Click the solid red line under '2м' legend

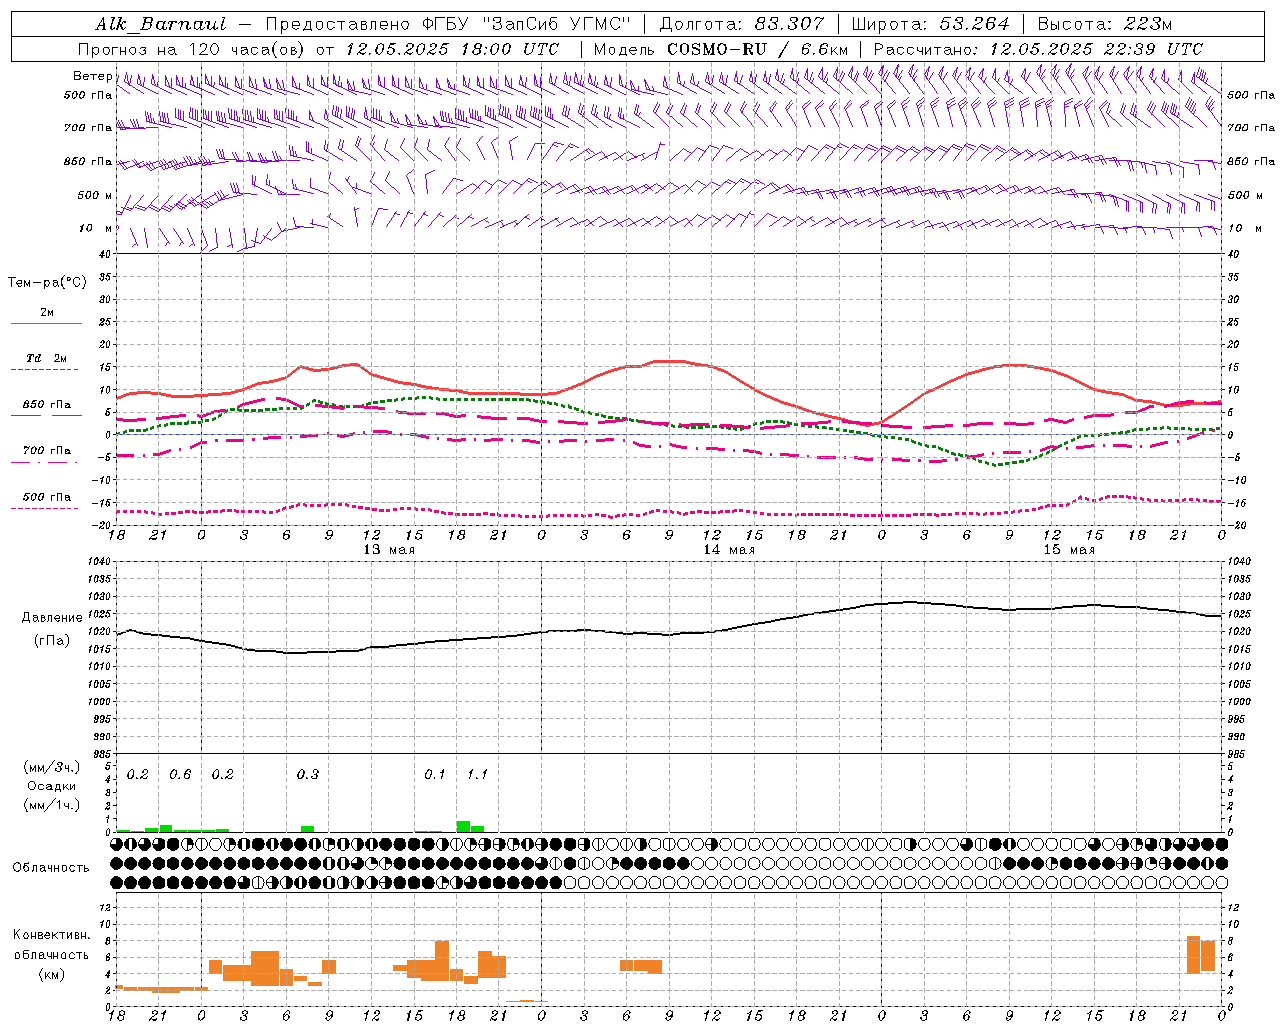46,323
